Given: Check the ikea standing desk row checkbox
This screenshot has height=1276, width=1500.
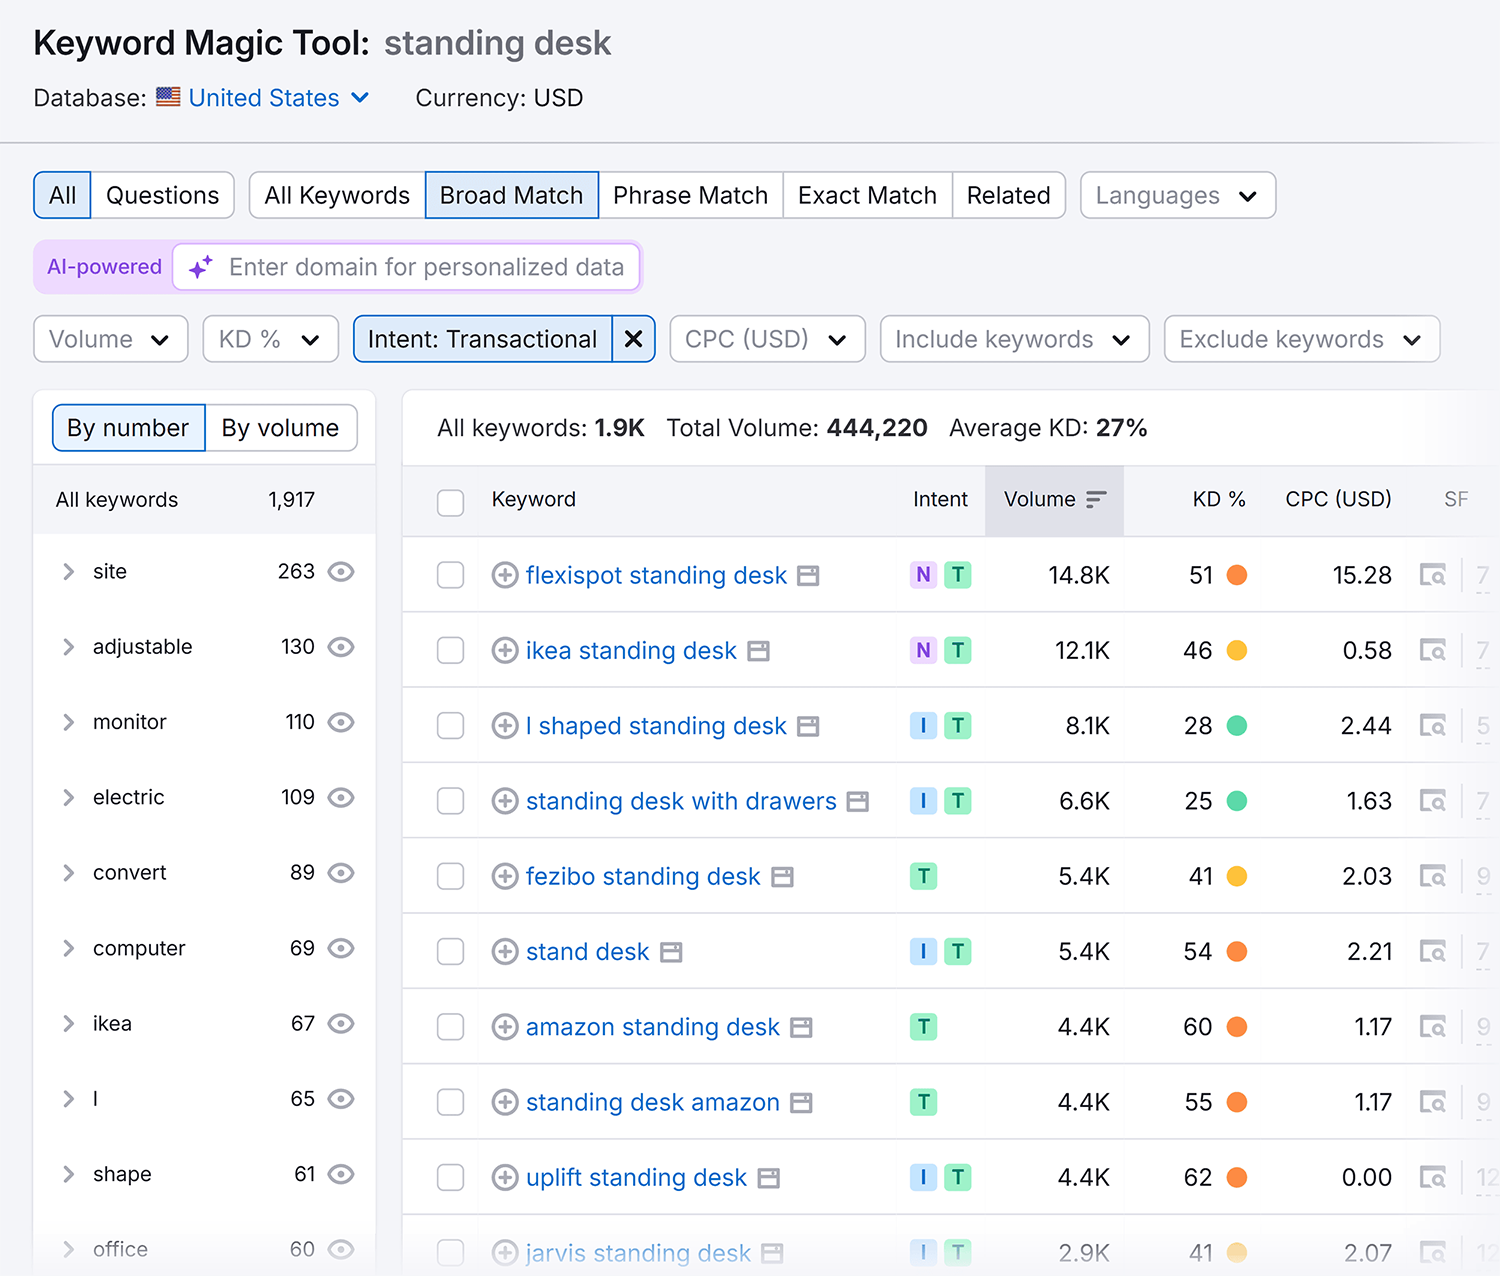Looking at the screenshot, I should tap(451, 650).
